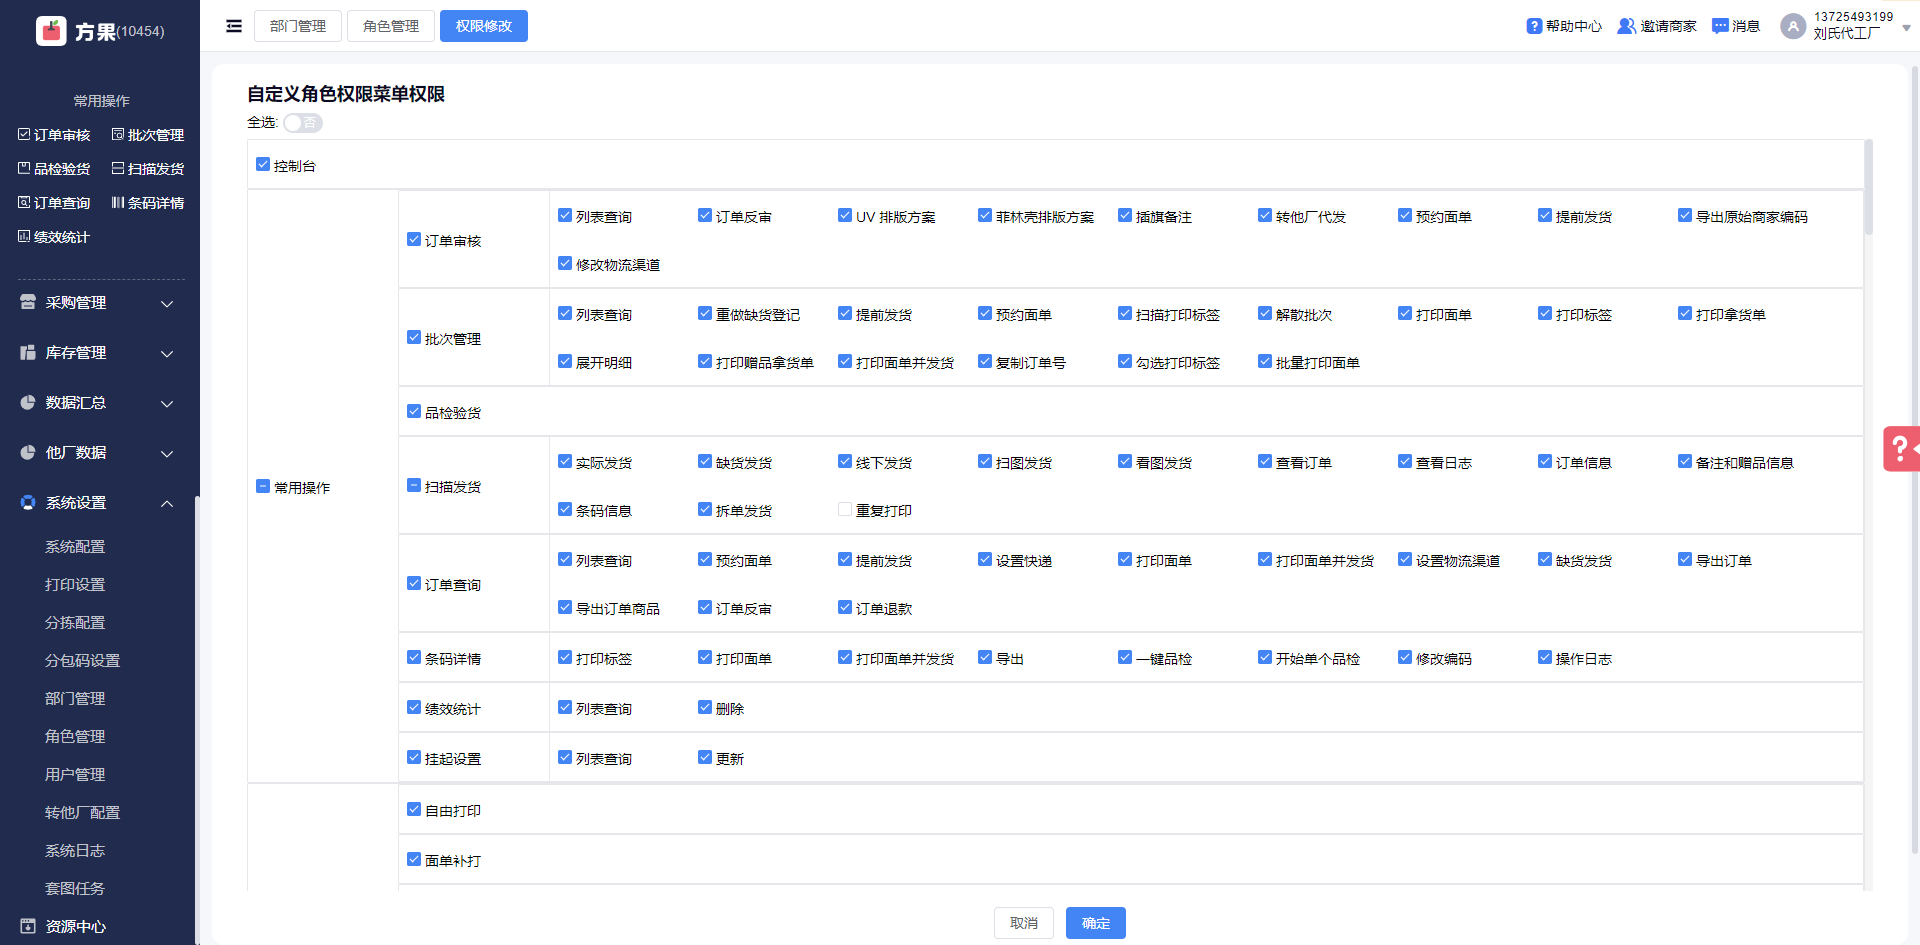Click the 取消 cancel button
Viewport: 1920px width, 945px height.
pyautogui.click(x=1023, y=923)
